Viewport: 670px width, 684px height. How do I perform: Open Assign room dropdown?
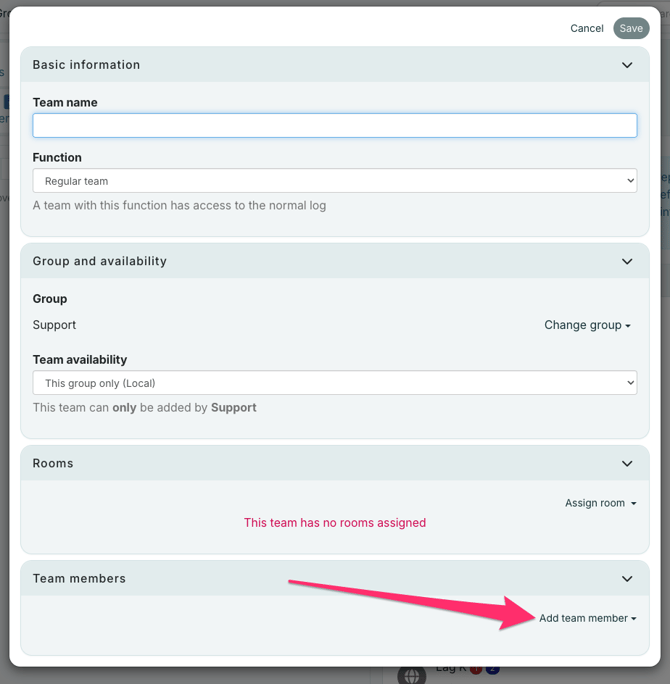(x=600, y=503)
